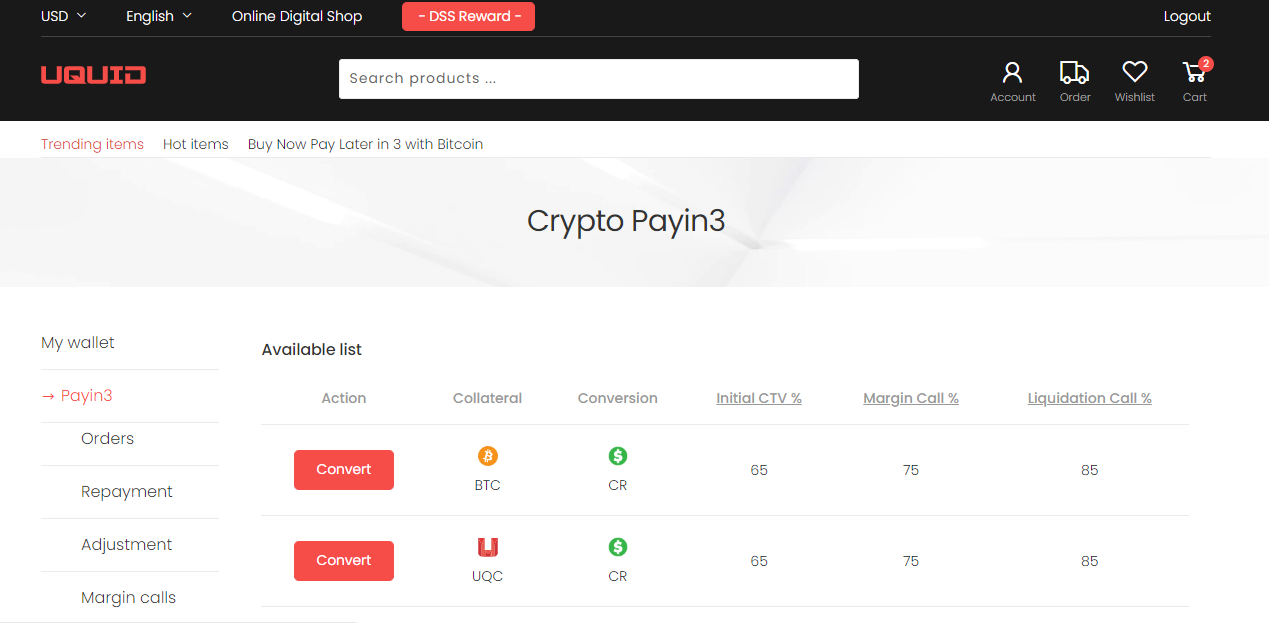Open the Trending items menu
Screen dimensions: 1269x623
(92, 144)
